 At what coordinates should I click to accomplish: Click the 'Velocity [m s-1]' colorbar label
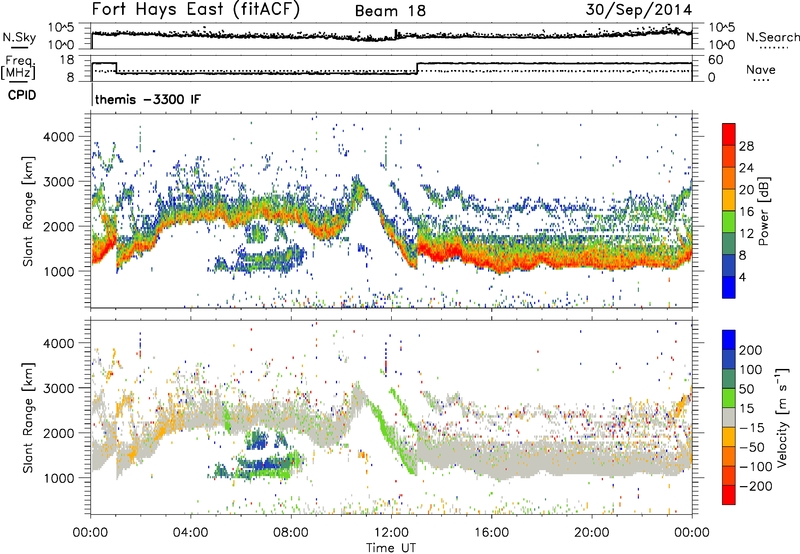tap(782, 417)
